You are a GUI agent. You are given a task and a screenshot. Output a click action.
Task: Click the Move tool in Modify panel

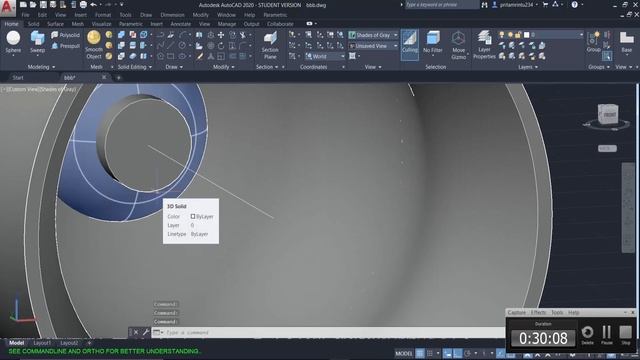click(x=221, y=35)
